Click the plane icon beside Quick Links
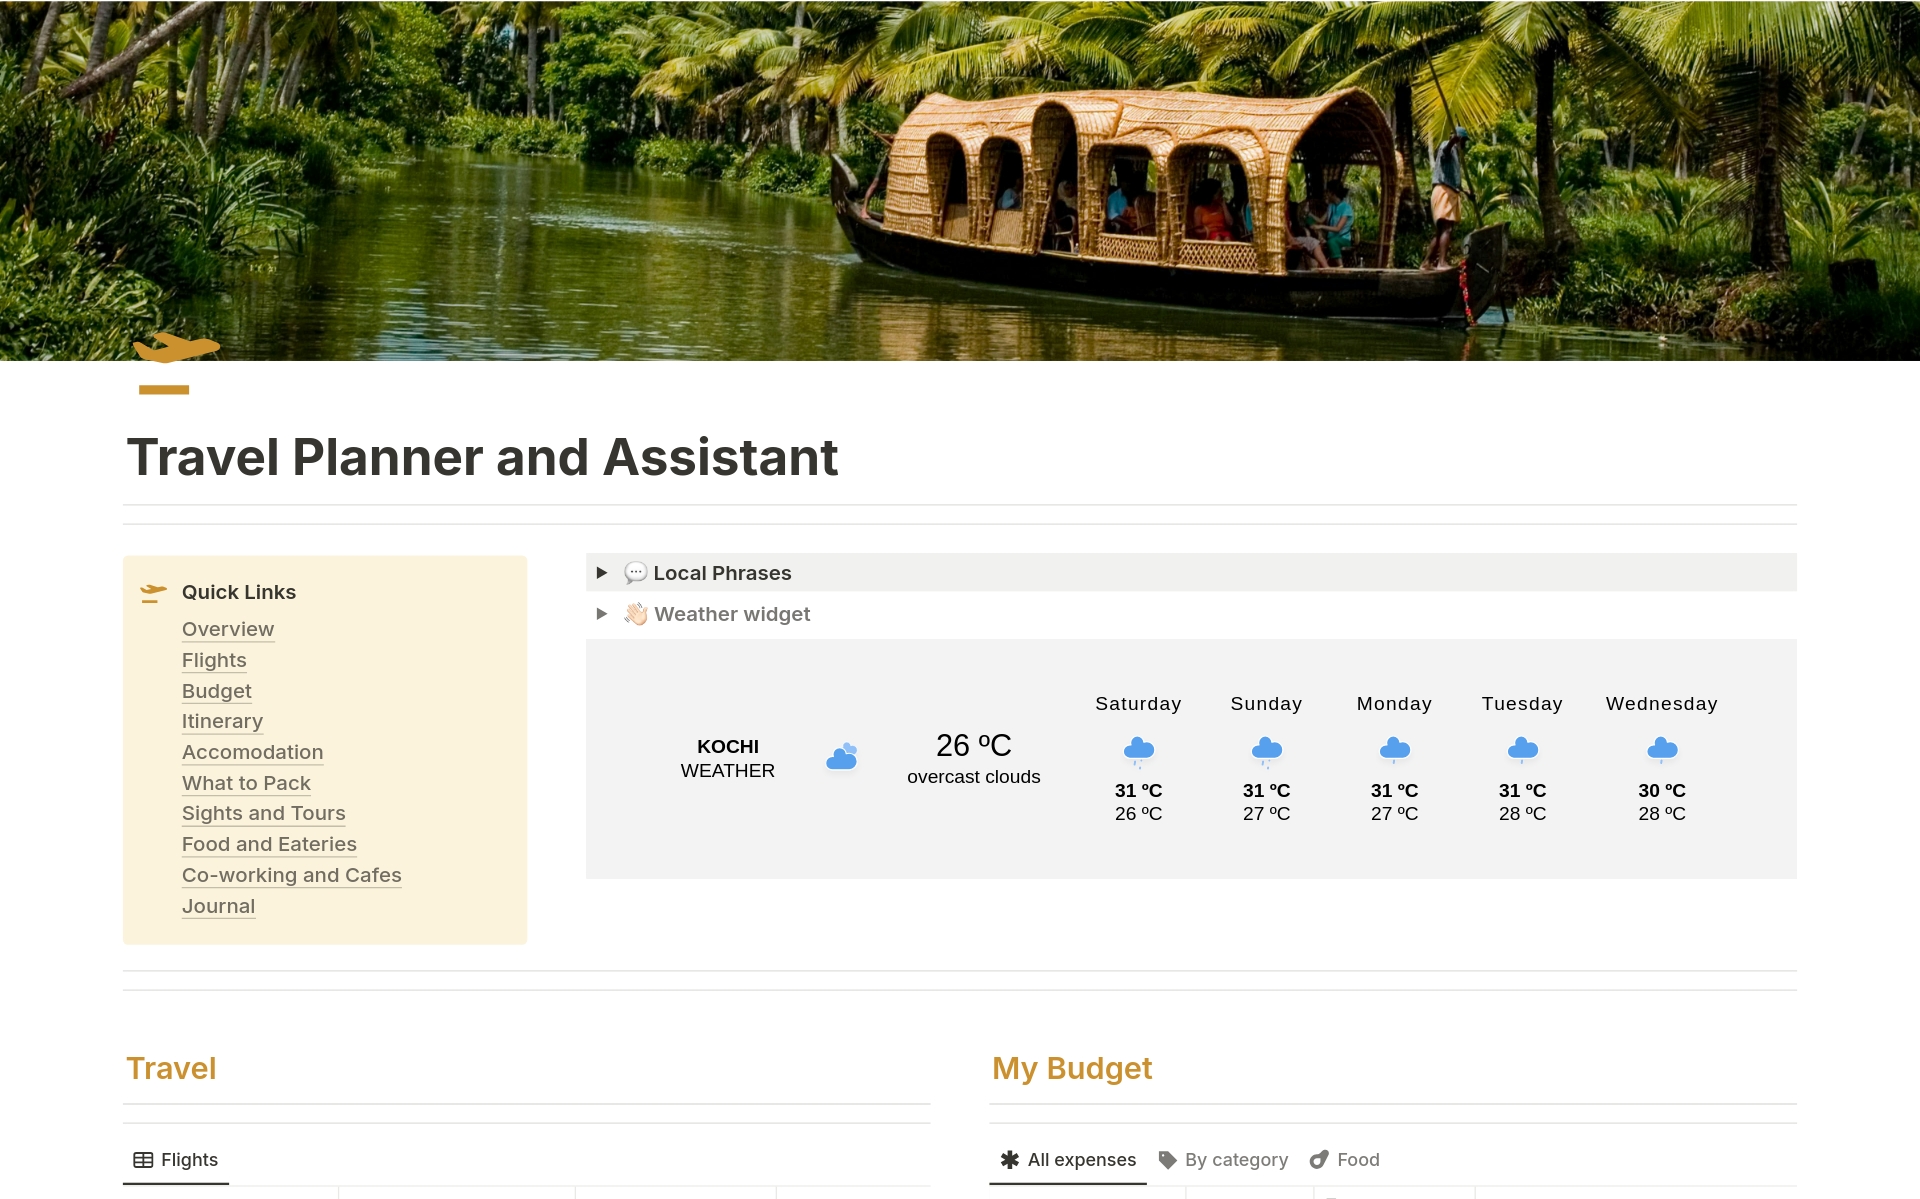Screen dimensions: 1920x1199 pyautogui.click(x=153, y=593)
